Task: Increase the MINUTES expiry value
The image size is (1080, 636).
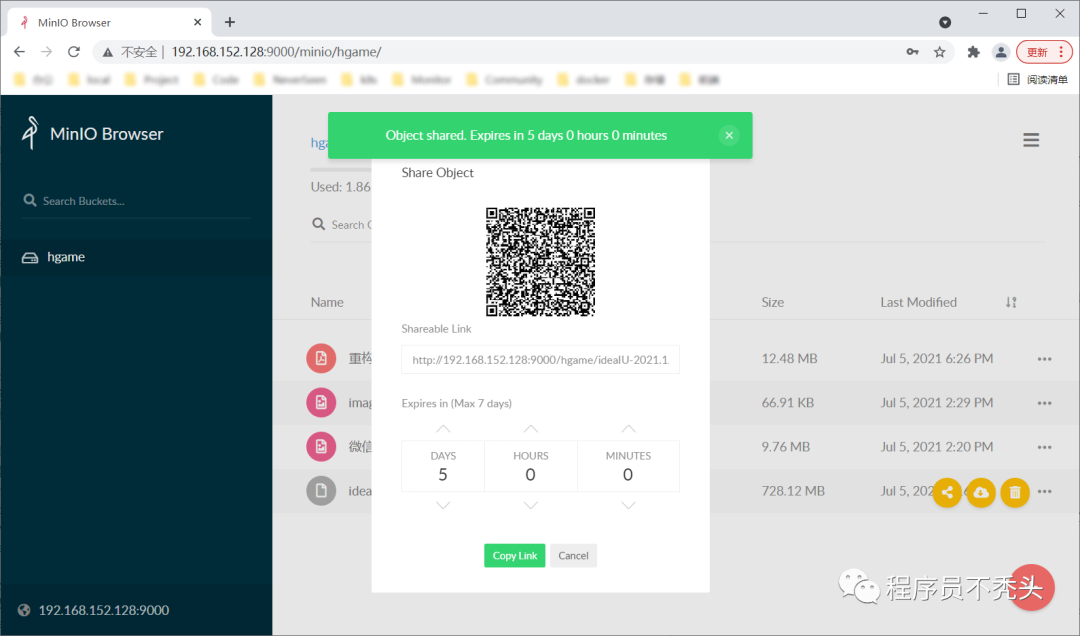Action: pos(628,429)
